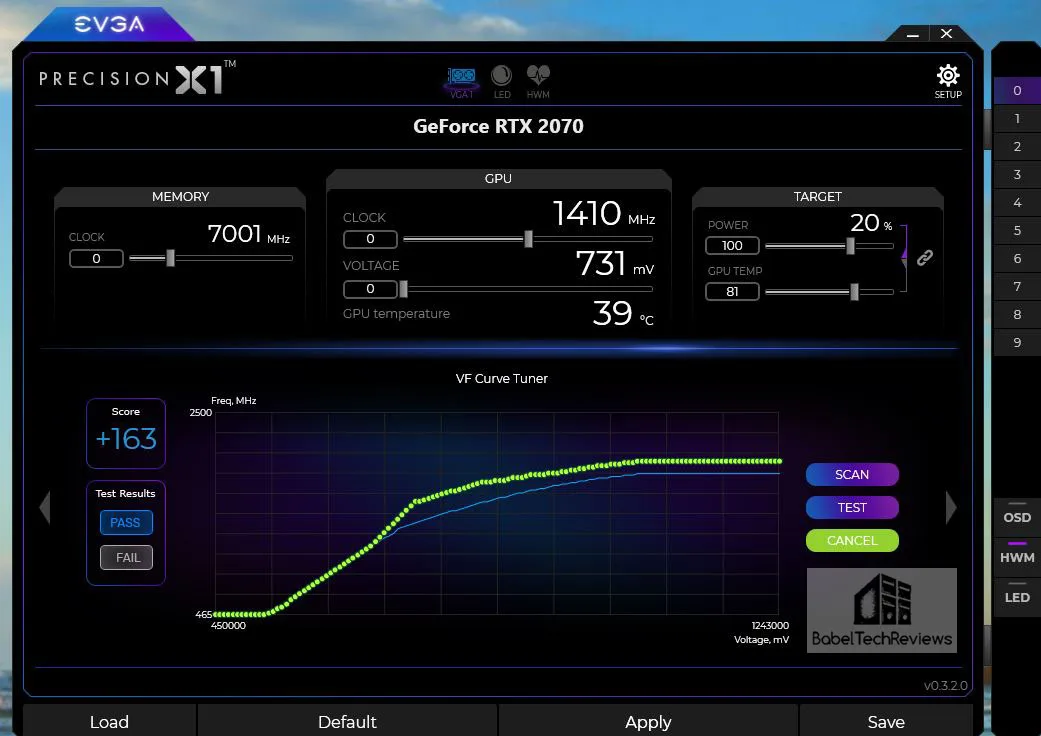This screenshot has height=736, width=1041.
Task: Click the Load button
Action: (110, 721)
